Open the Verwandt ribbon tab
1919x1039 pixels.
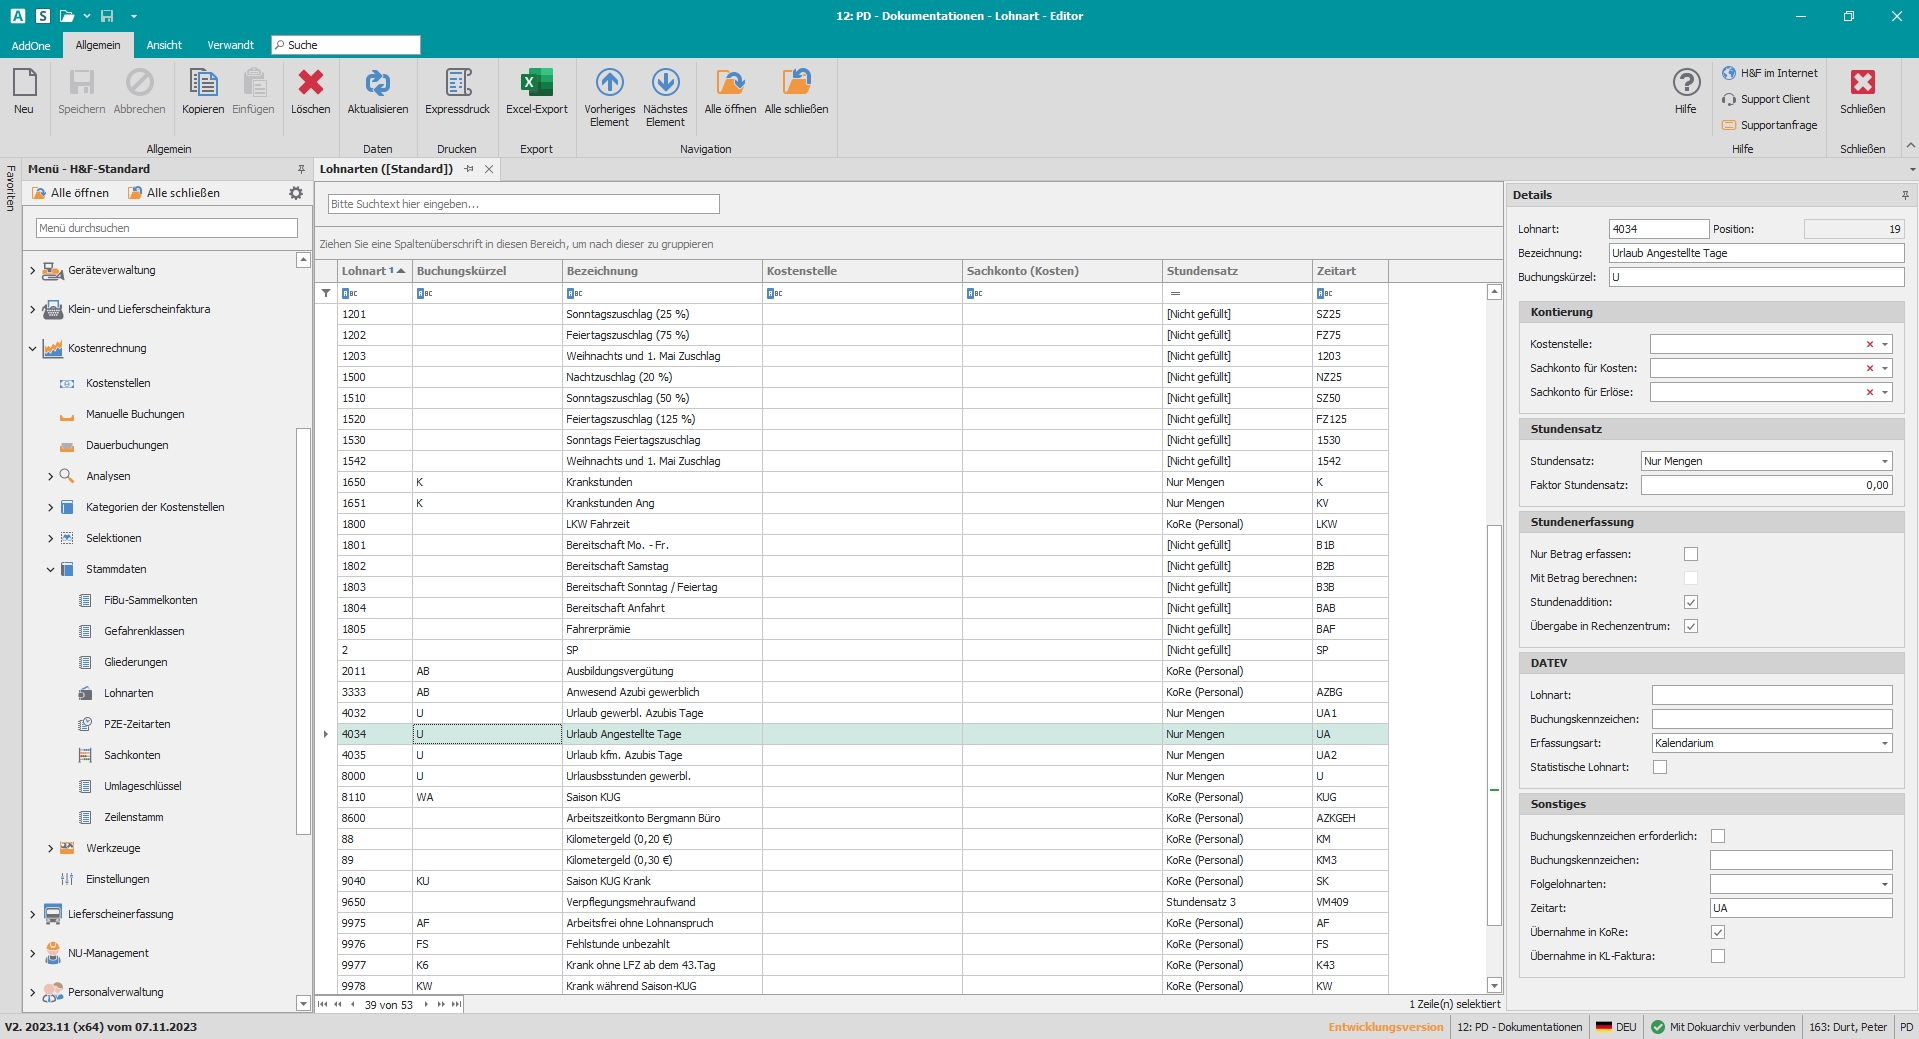(230, 45)
